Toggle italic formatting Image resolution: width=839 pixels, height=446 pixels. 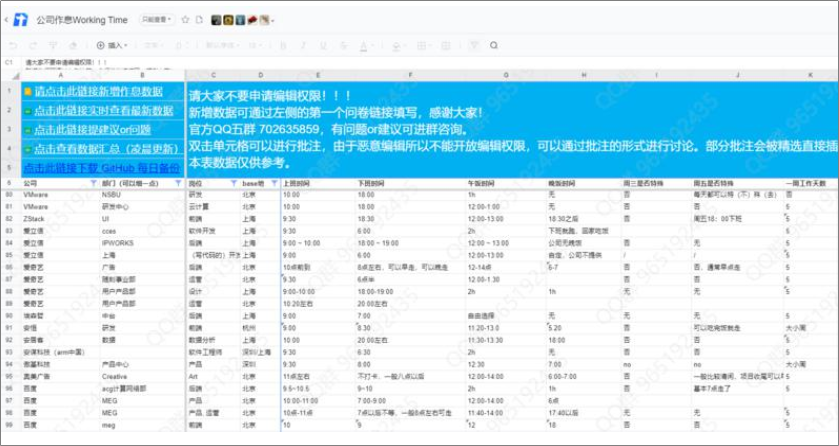(303, 45)
